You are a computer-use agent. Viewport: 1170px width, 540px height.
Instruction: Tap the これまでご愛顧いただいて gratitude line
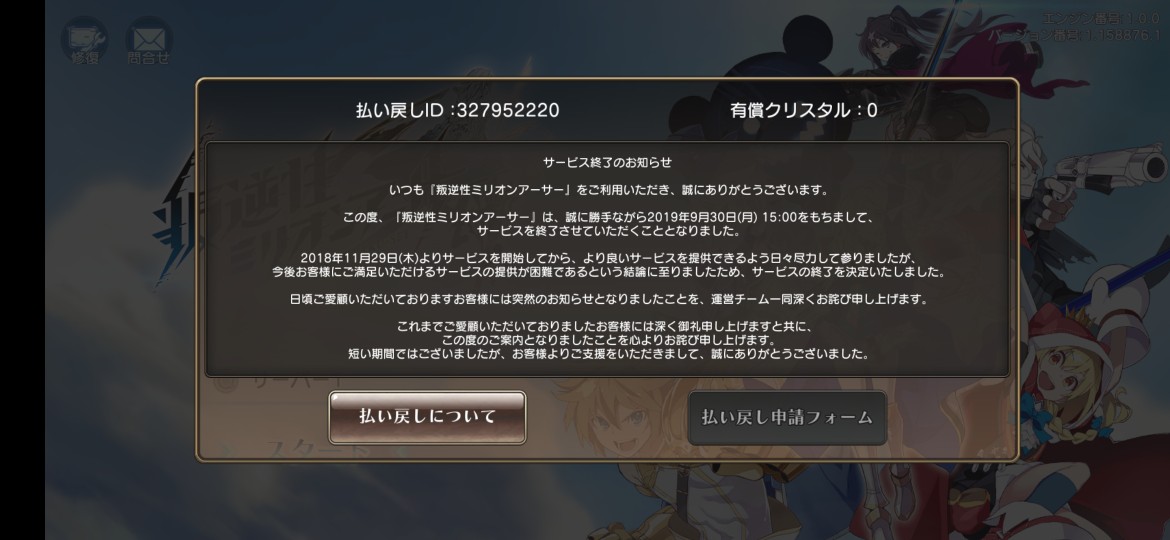click(608, 326)
